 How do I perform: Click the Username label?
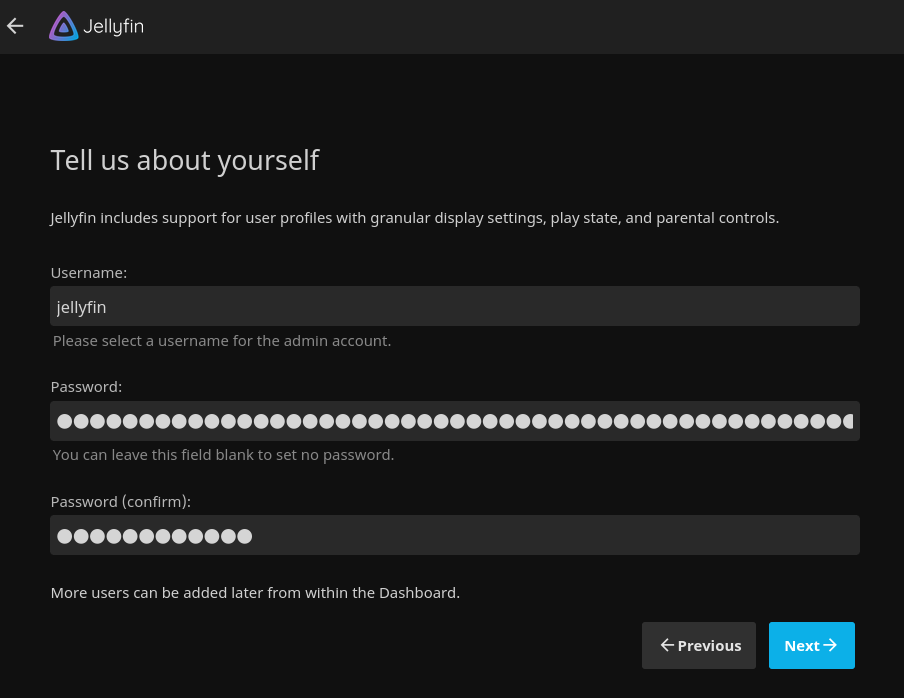click(x=88, y=272)
